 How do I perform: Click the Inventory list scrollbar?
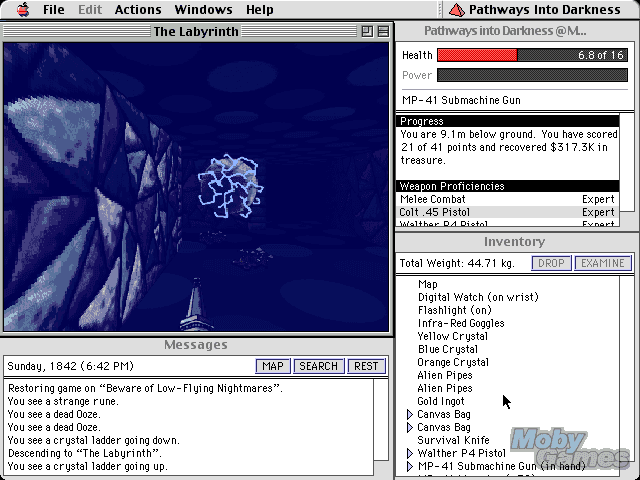point(627,367)
